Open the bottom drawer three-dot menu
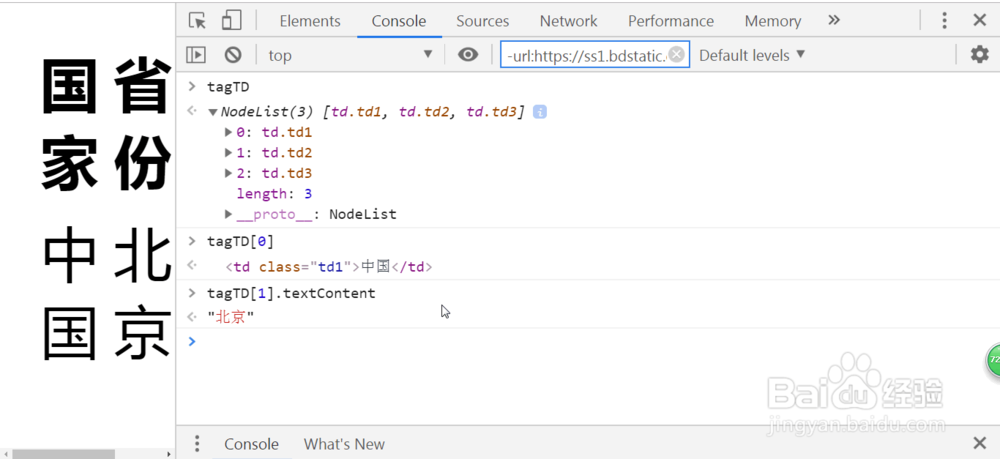 coord(198,444)
